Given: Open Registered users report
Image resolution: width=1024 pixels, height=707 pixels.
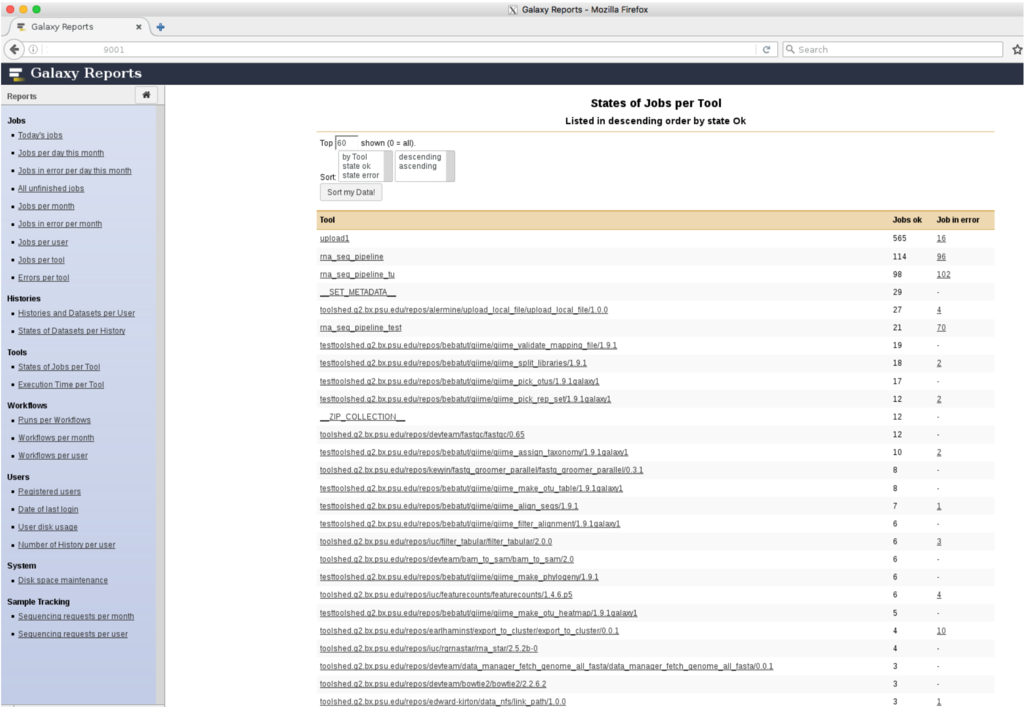Looking at the screenshot, I should click(49, 492).
